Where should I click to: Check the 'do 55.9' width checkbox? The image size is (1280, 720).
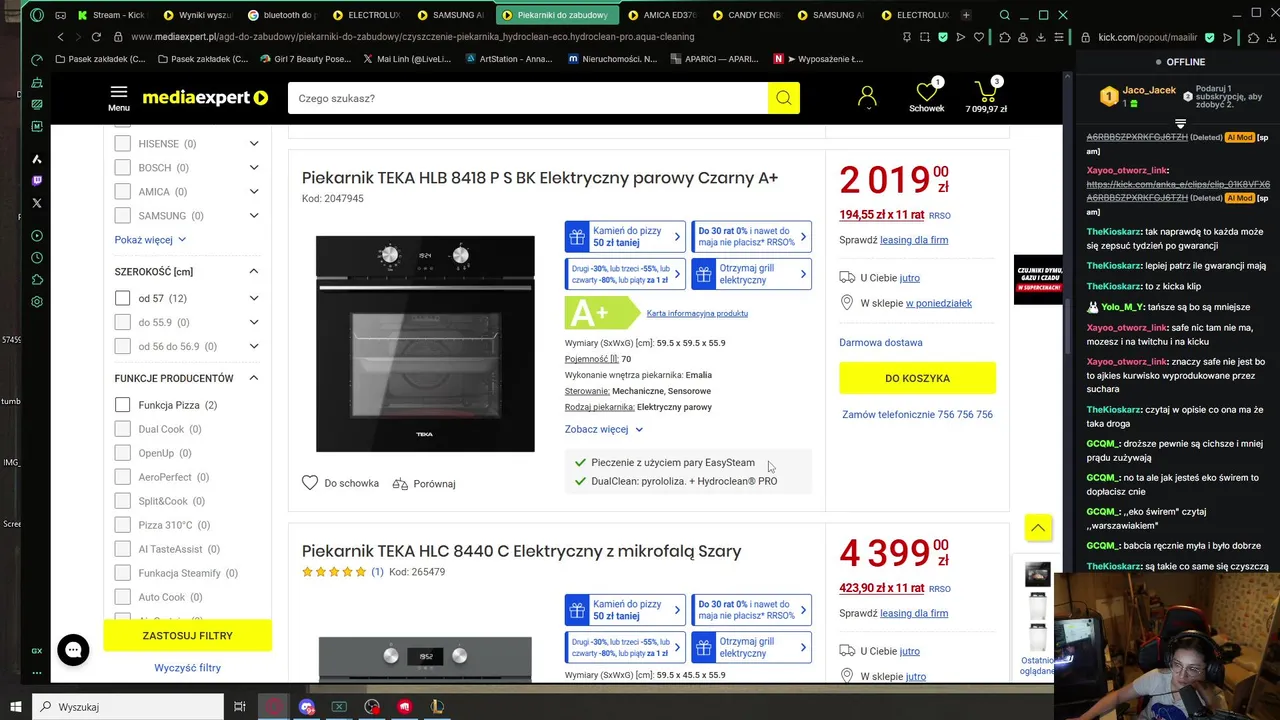(122, 322)
